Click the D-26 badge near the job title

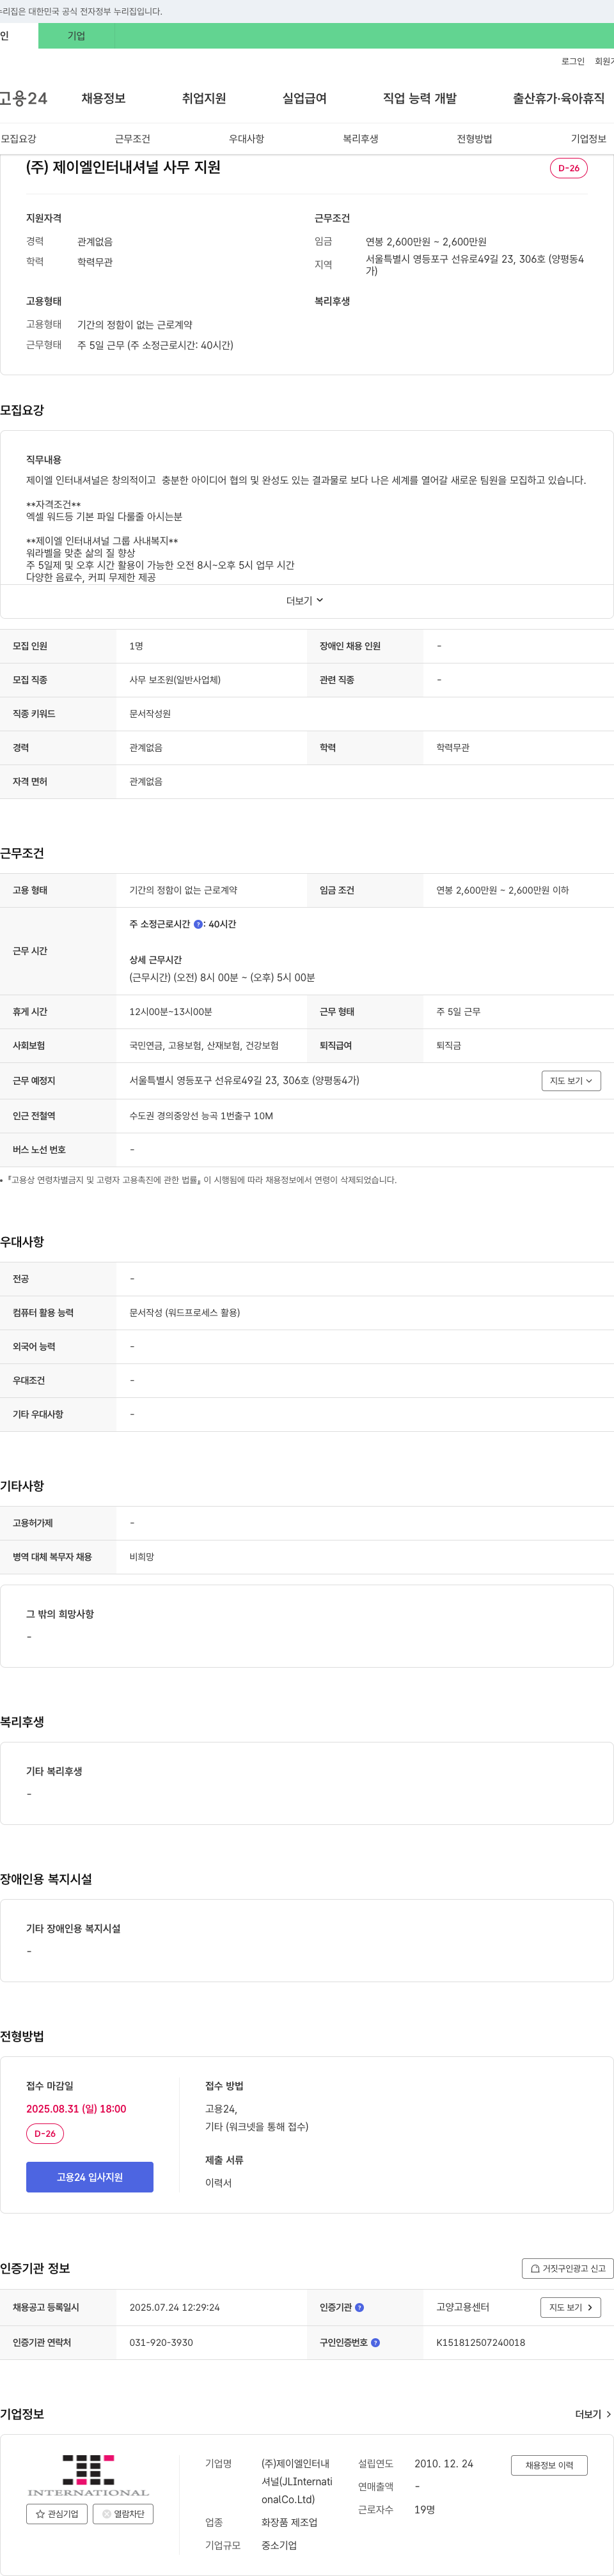point(568,168)
